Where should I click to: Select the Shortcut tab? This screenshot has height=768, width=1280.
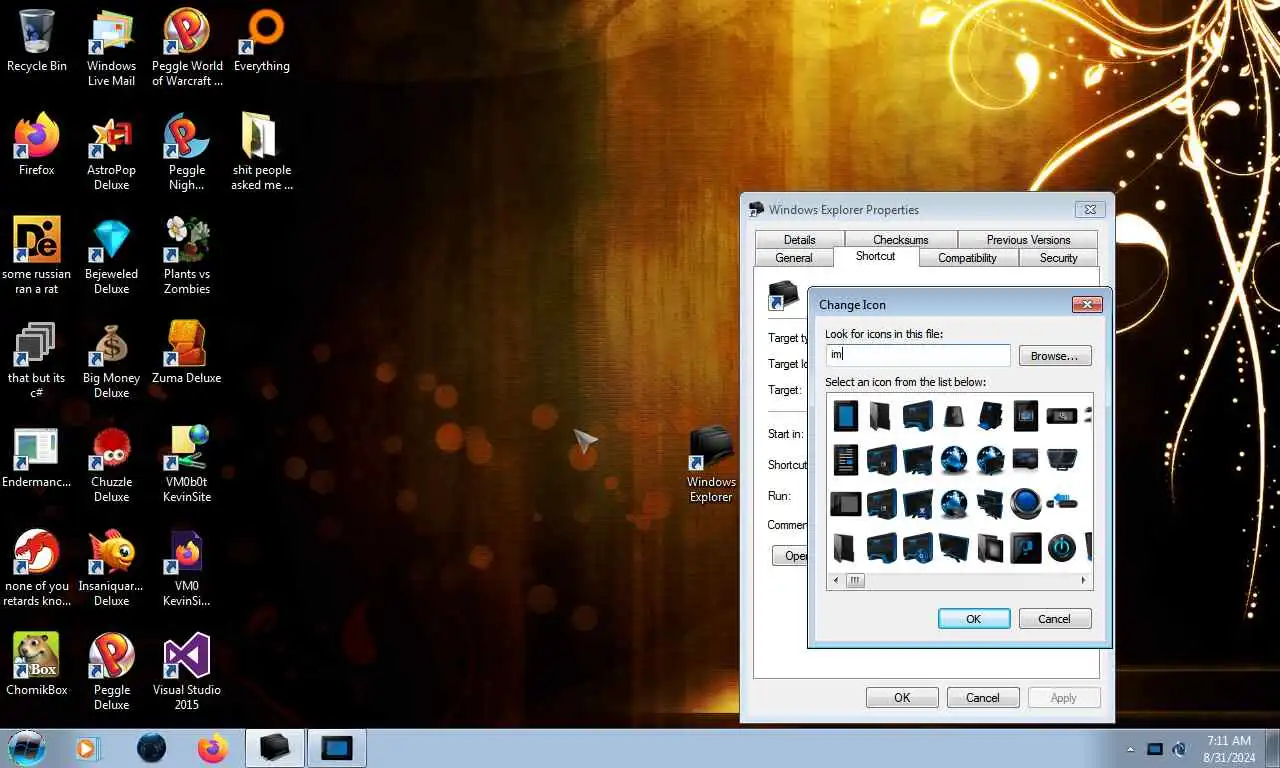click(x=875, y=256)
